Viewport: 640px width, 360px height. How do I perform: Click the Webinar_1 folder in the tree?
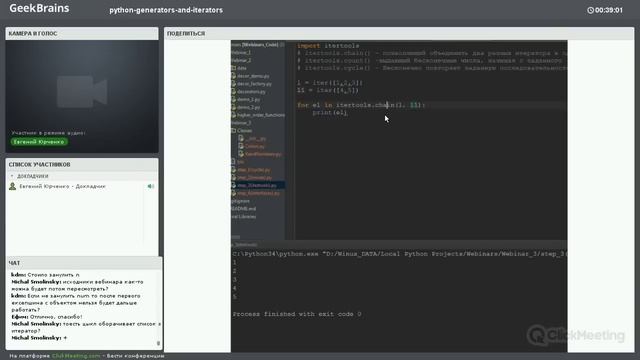(x=241, y=53)
